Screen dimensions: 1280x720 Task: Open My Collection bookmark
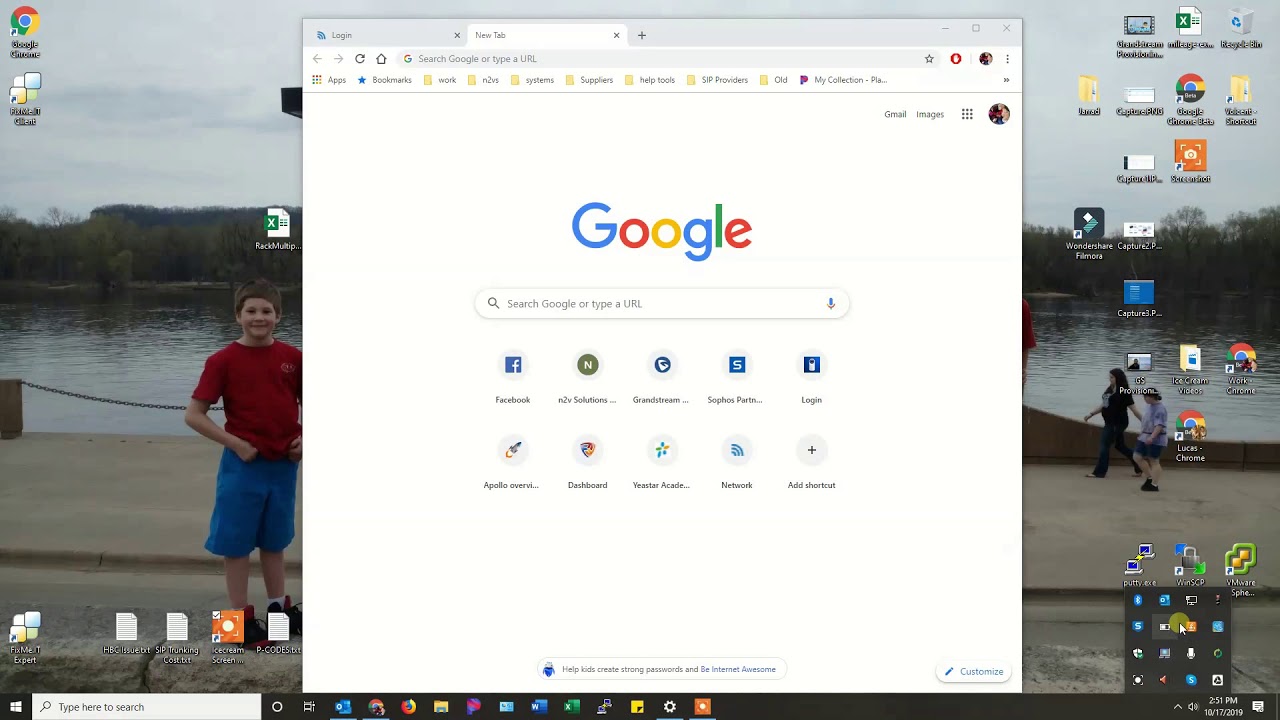pos(843,80)
